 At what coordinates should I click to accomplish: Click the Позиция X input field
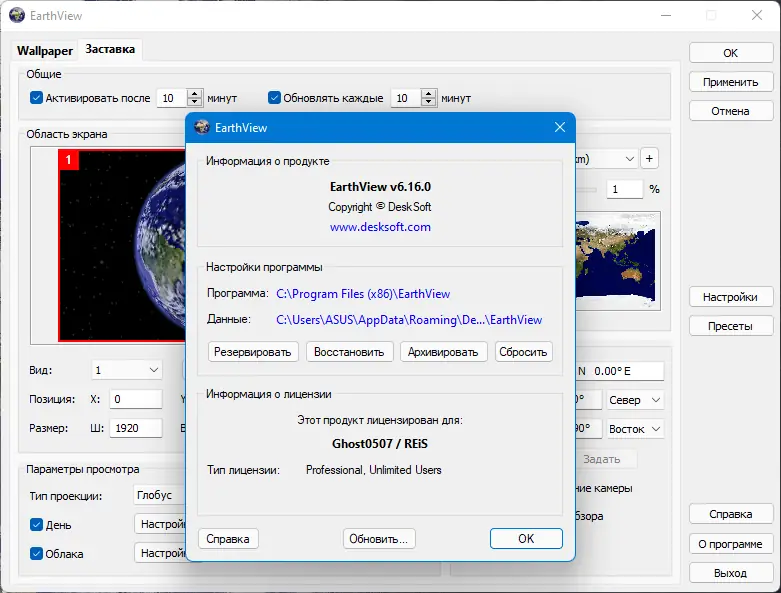pos(136,399)
